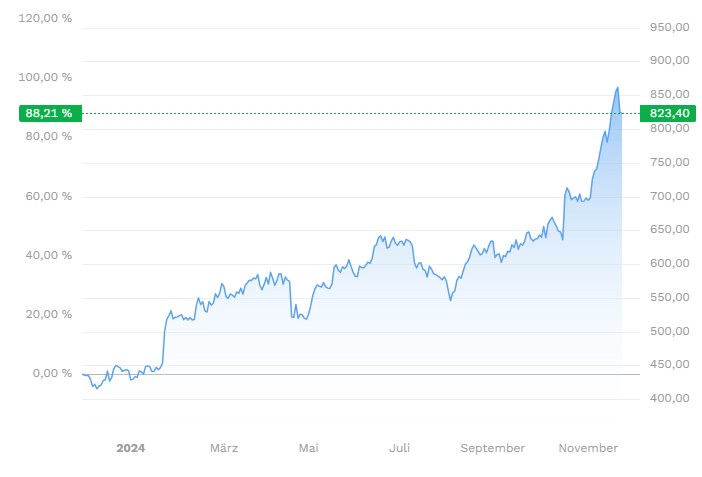Click the green 823,40 price badge
This screenshot has height=477, width=702.
668,113
